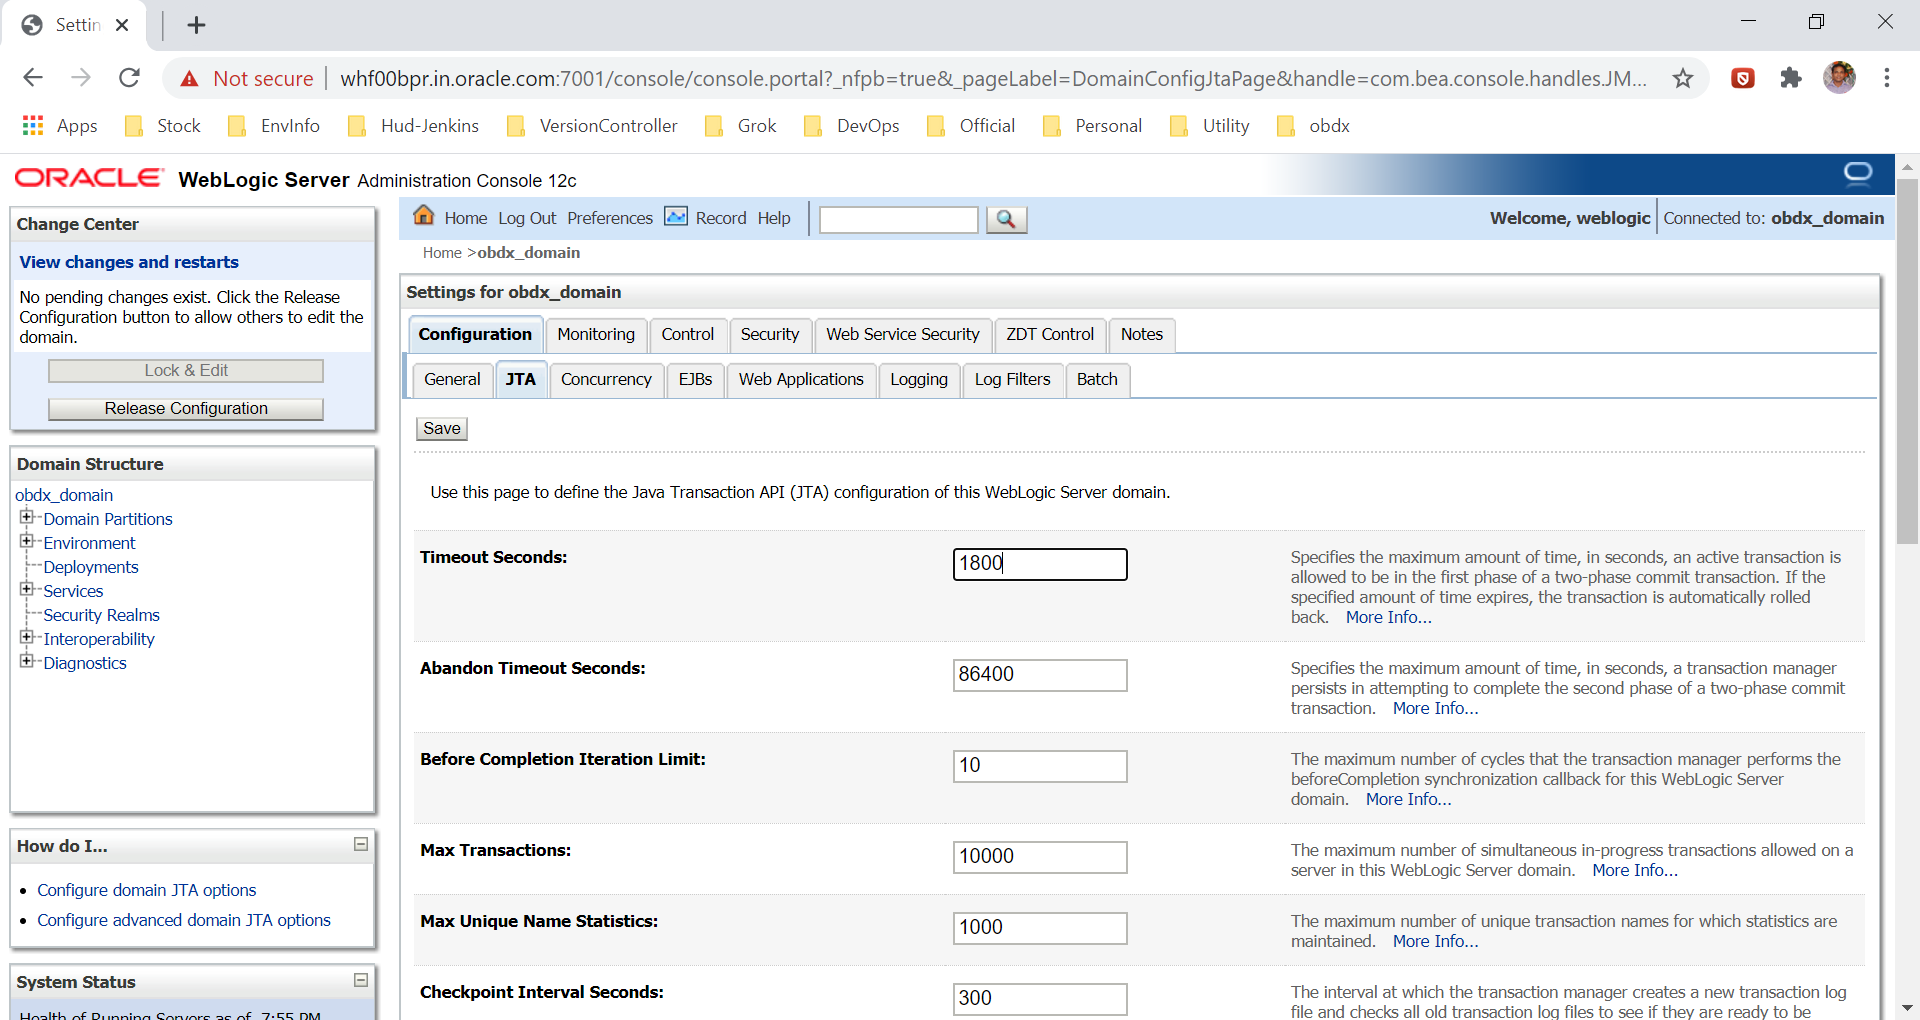Expand the Diagnostics tree node
Image resolution: width=1920 pixels, height=1020 pixels.
26,661
